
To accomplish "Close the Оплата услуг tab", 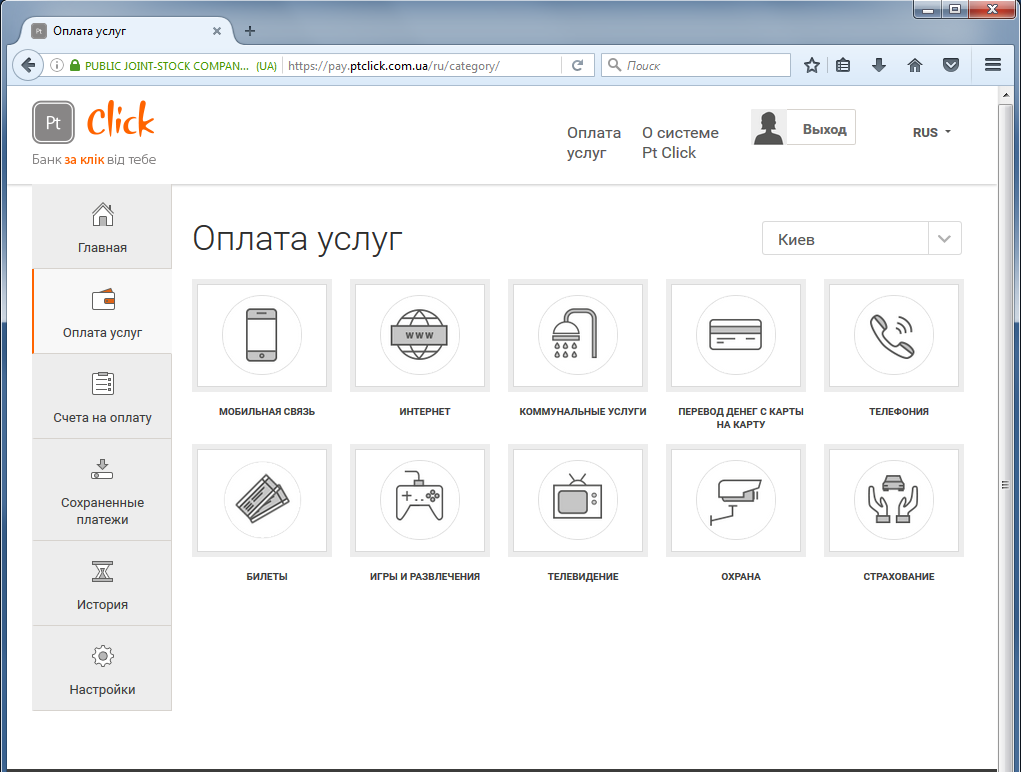I will click(217, 31).
